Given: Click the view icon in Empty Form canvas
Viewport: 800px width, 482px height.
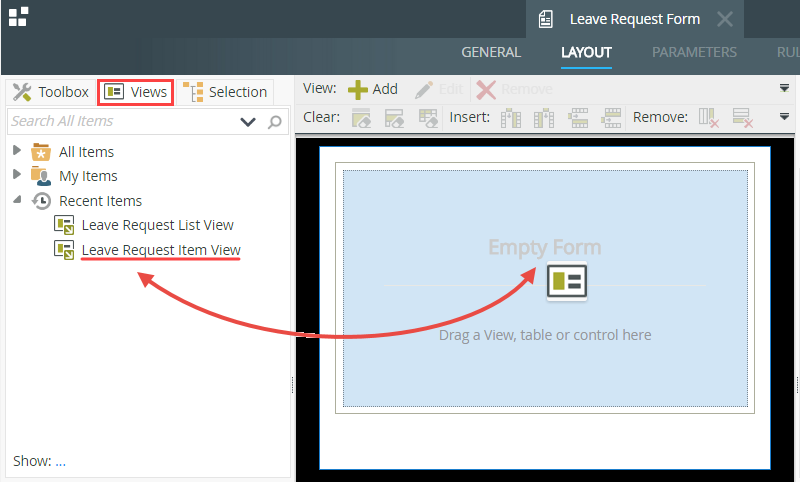Looking at the screenshot, I should (567, 281).
